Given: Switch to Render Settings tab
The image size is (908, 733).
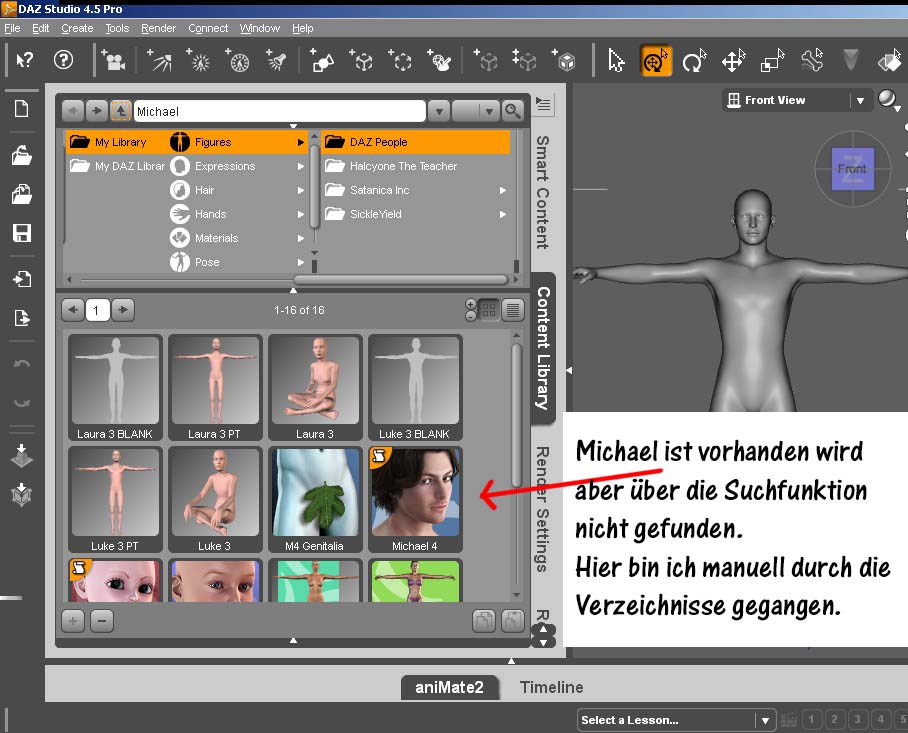Looking at the screenshot, I should (542, 510).
